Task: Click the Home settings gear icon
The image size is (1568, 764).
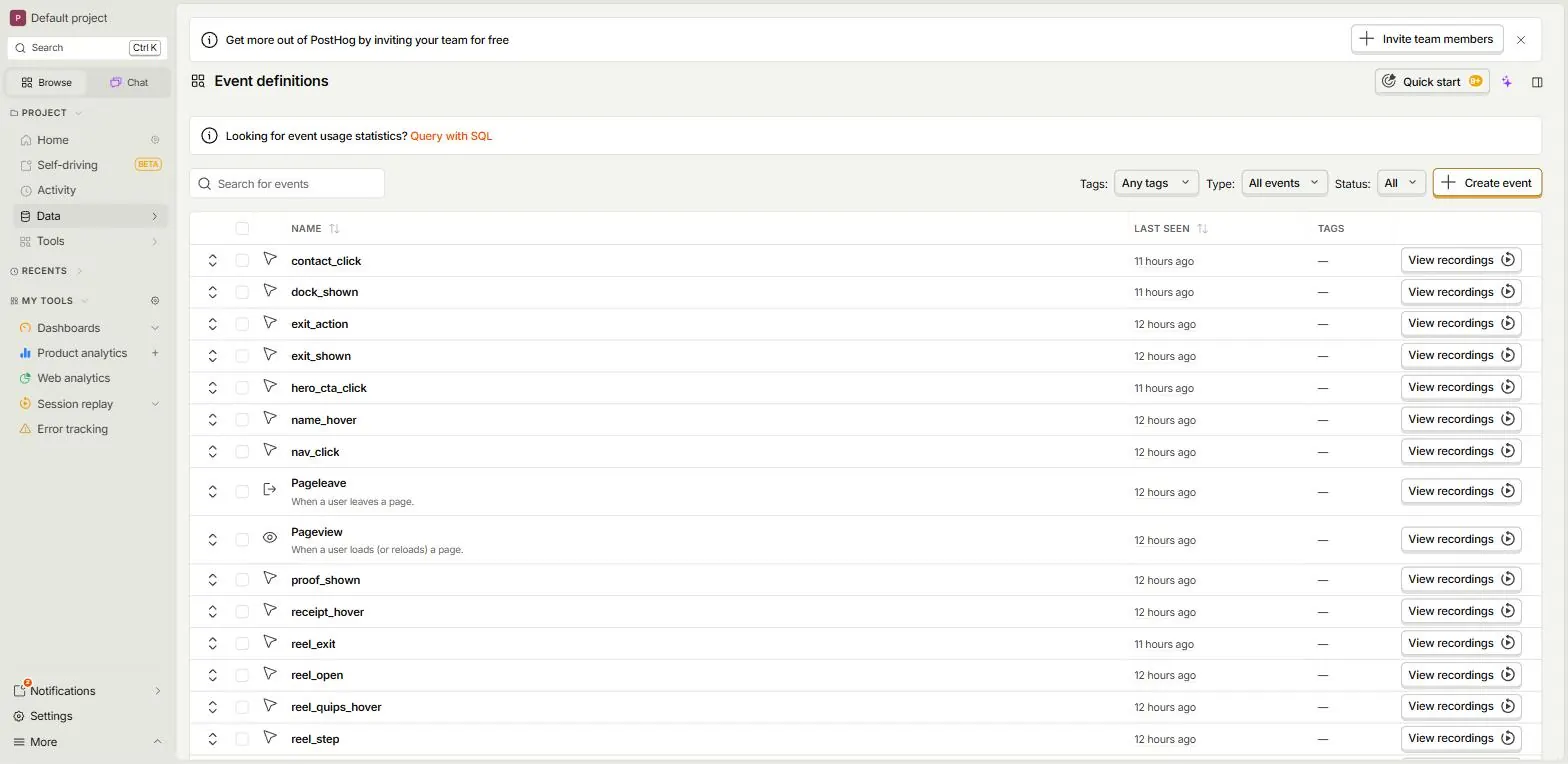Action: tap(155, 140)
